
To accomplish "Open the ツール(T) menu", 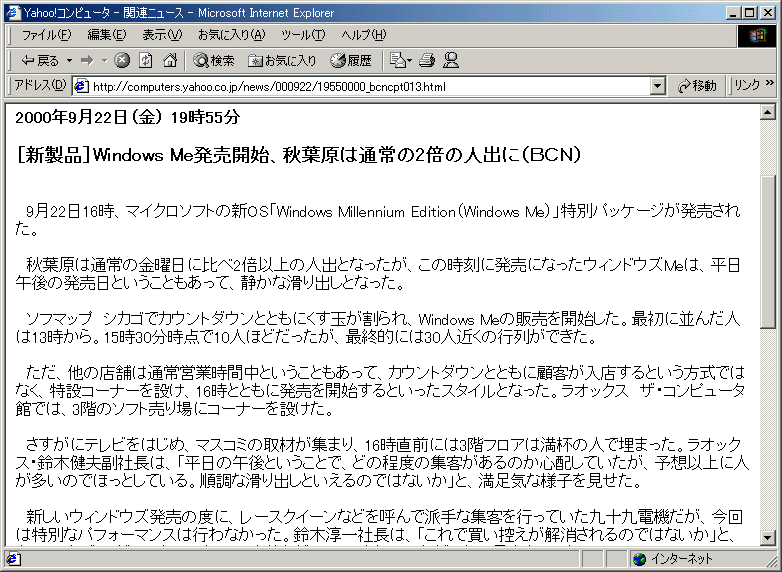I will [x=303, y=35].
